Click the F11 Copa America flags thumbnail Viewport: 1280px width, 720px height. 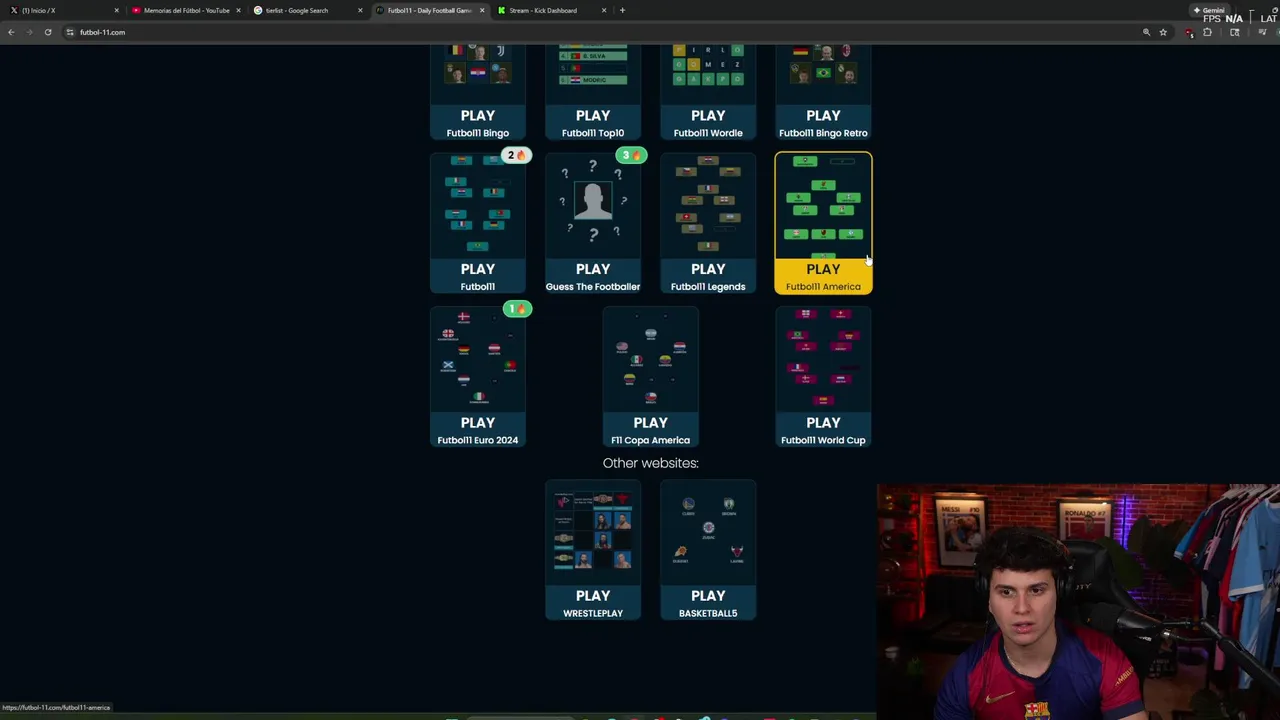[650, 359]
